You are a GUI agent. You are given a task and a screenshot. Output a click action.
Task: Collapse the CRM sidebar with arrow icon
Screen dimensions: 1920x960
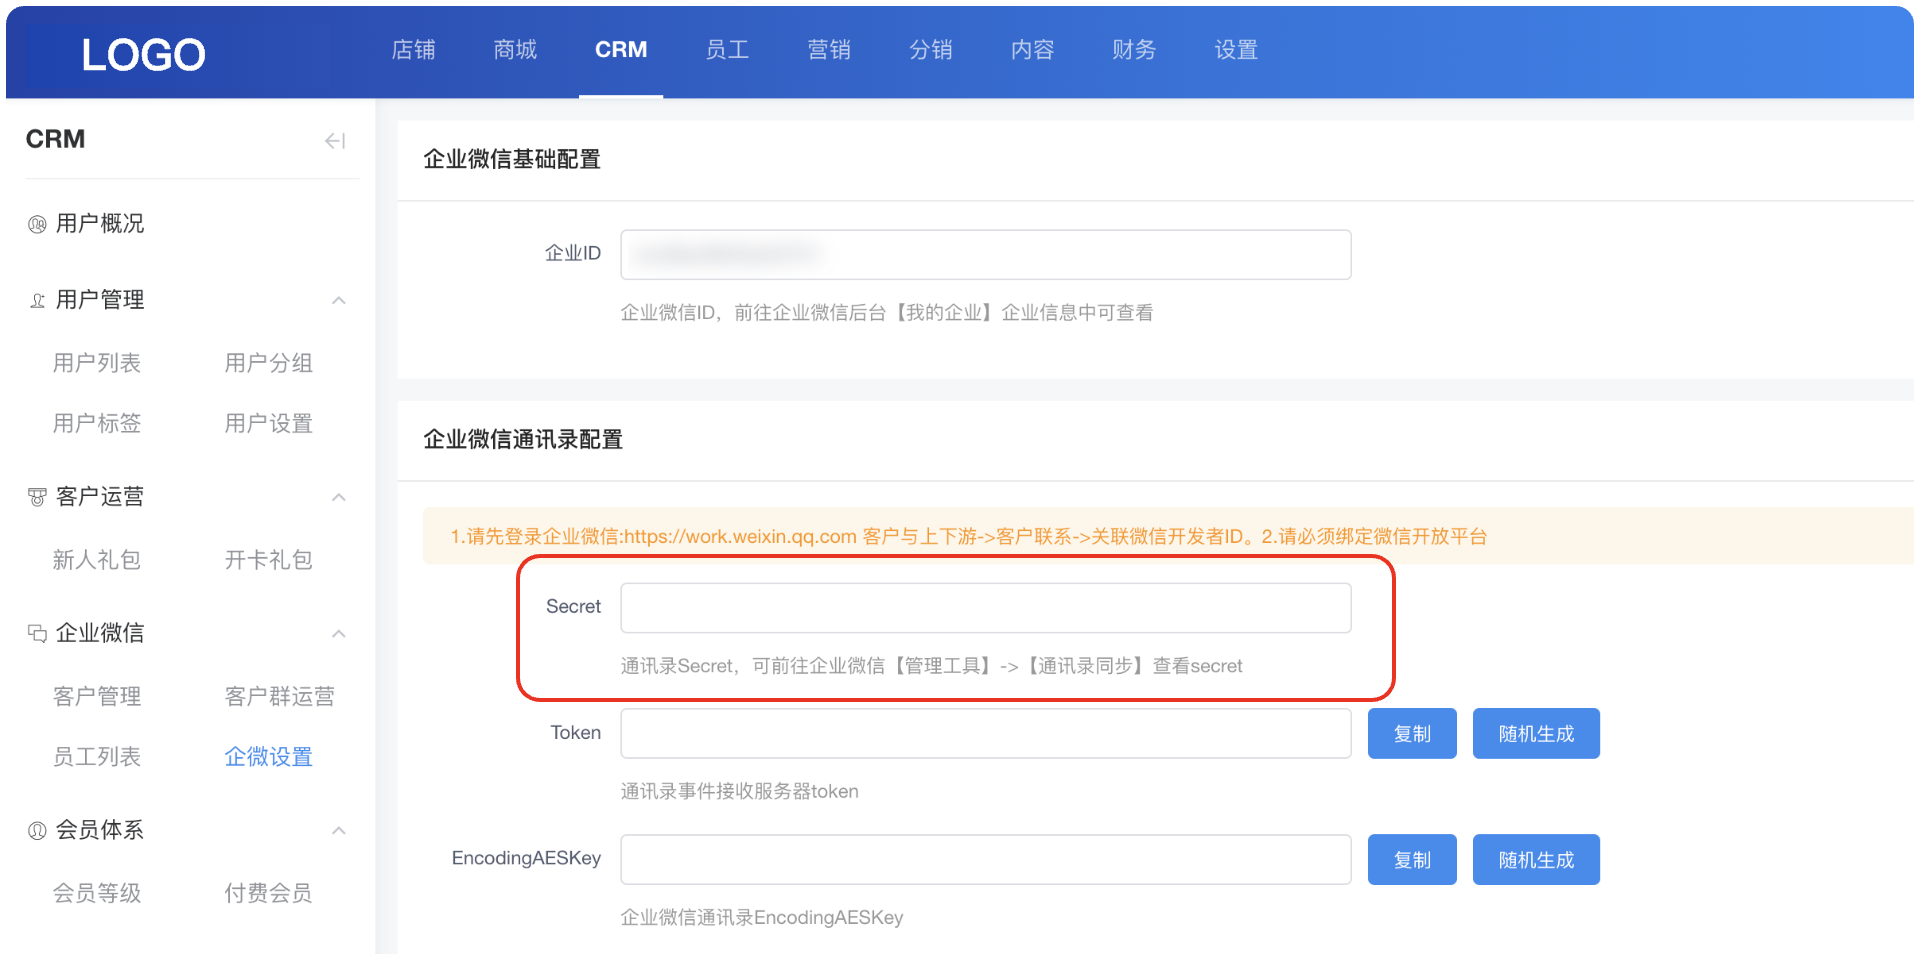335,141
